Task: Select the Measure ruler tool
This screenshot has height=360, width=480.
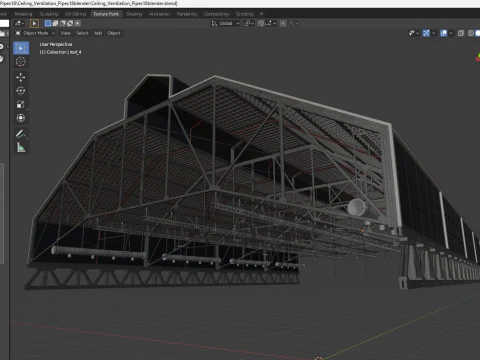Action: pos(21,147)
